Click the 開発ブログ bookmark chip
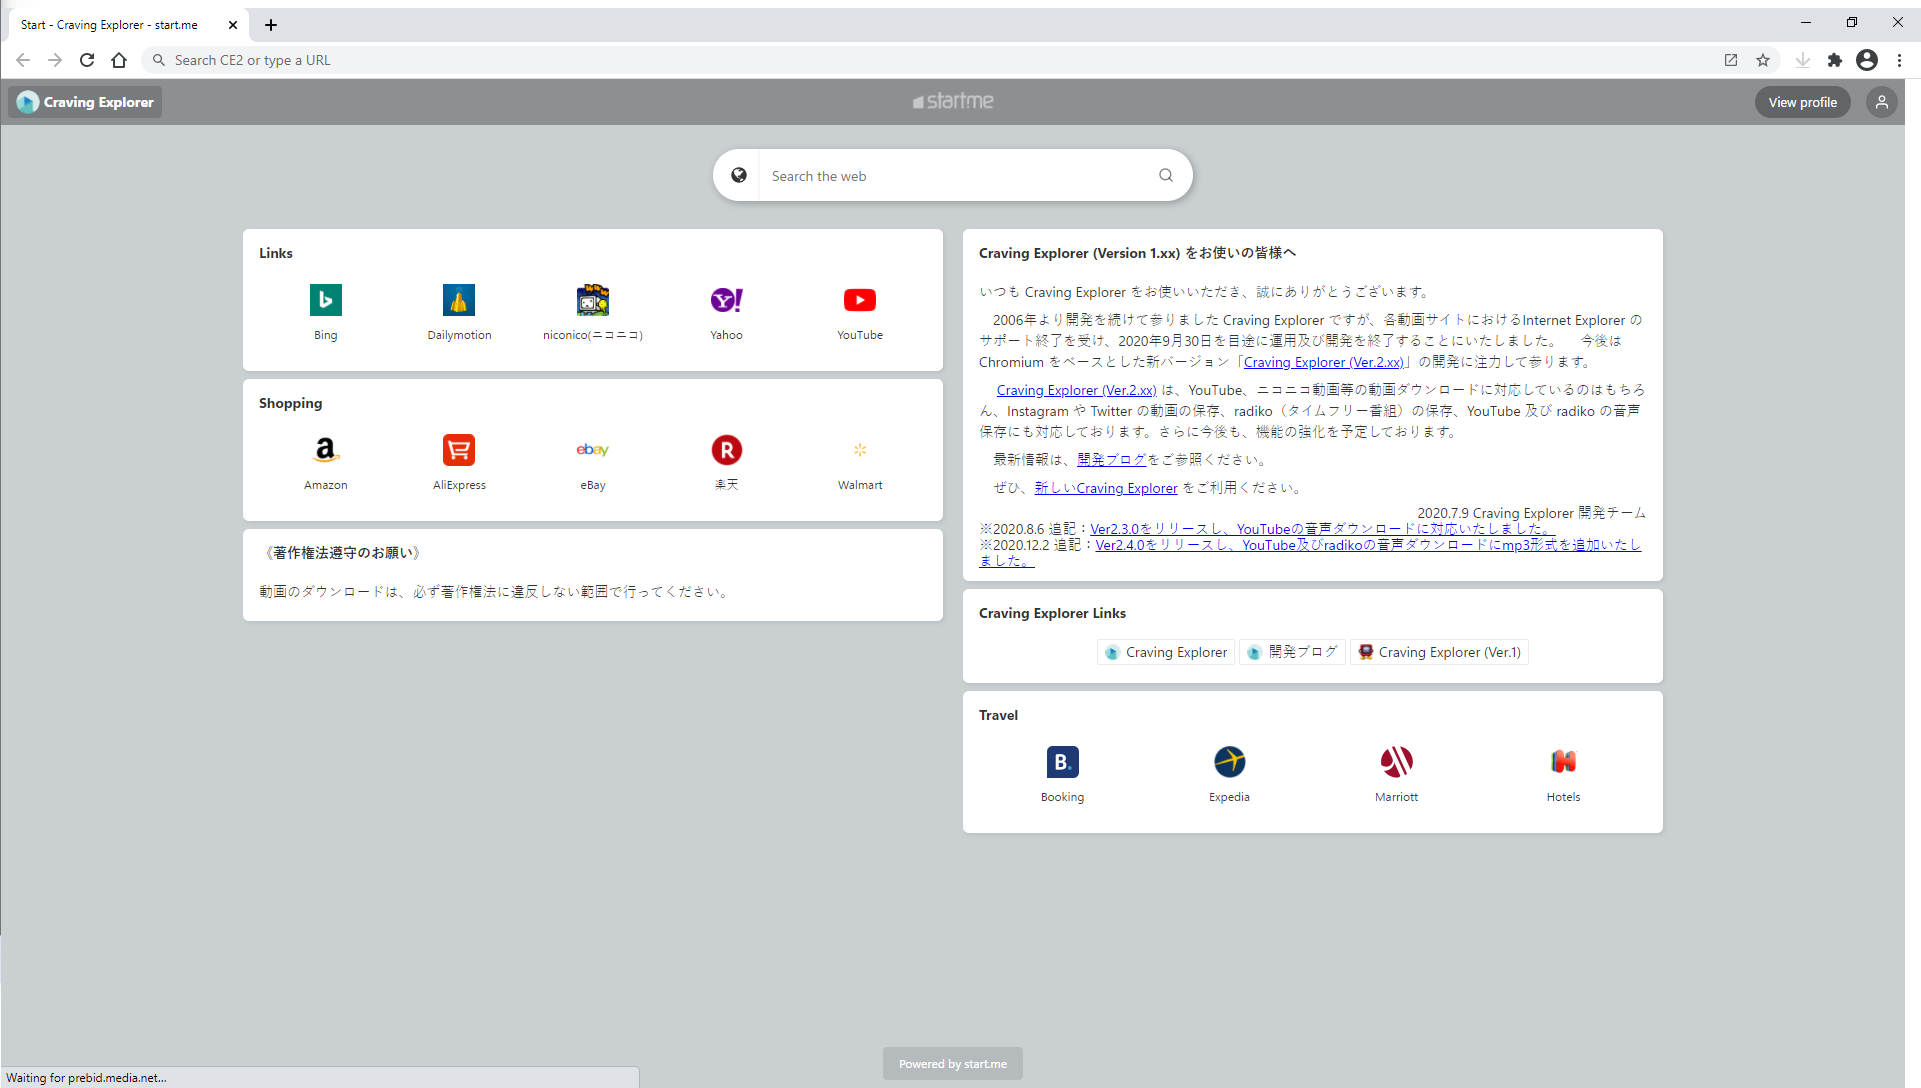 pos(1293,652)
